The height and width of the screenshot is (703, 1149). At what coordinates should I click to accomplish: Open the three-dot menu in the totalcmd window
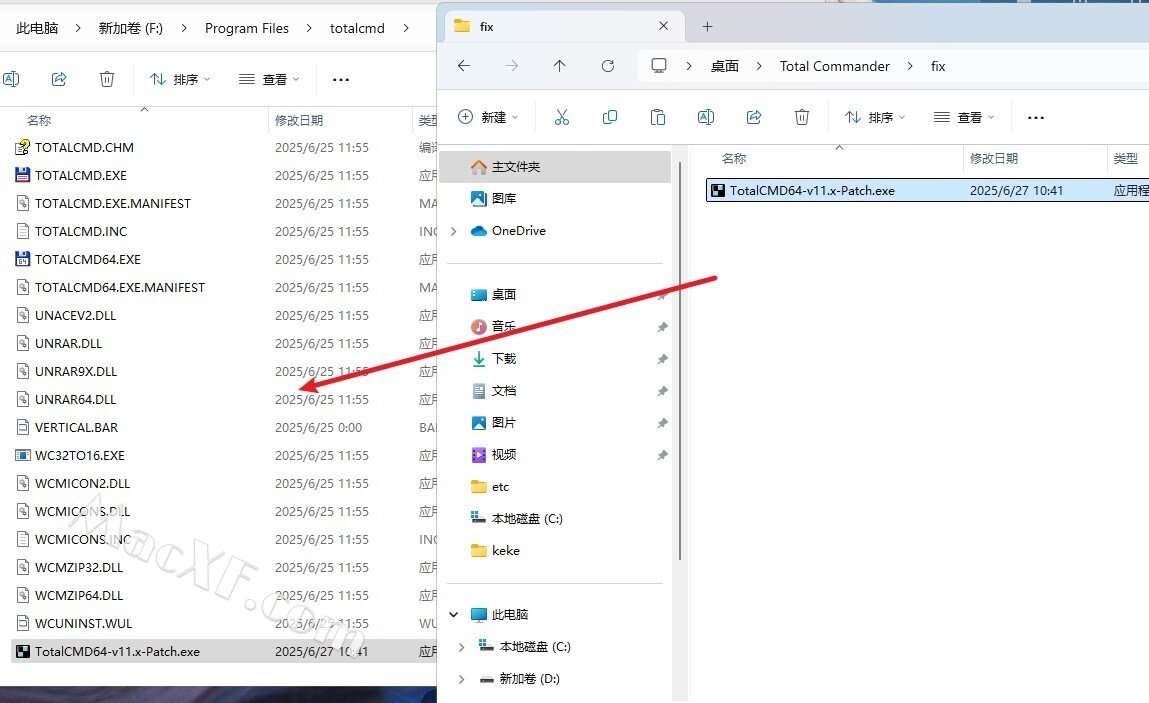point(341,80)
